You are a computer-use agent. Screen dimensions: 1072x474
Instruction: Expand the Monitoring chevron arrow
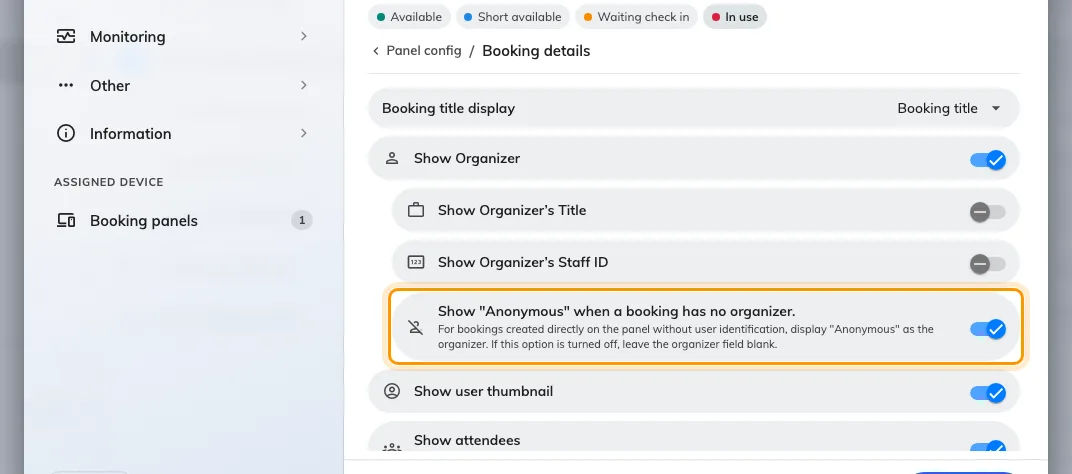click(304, 36)
